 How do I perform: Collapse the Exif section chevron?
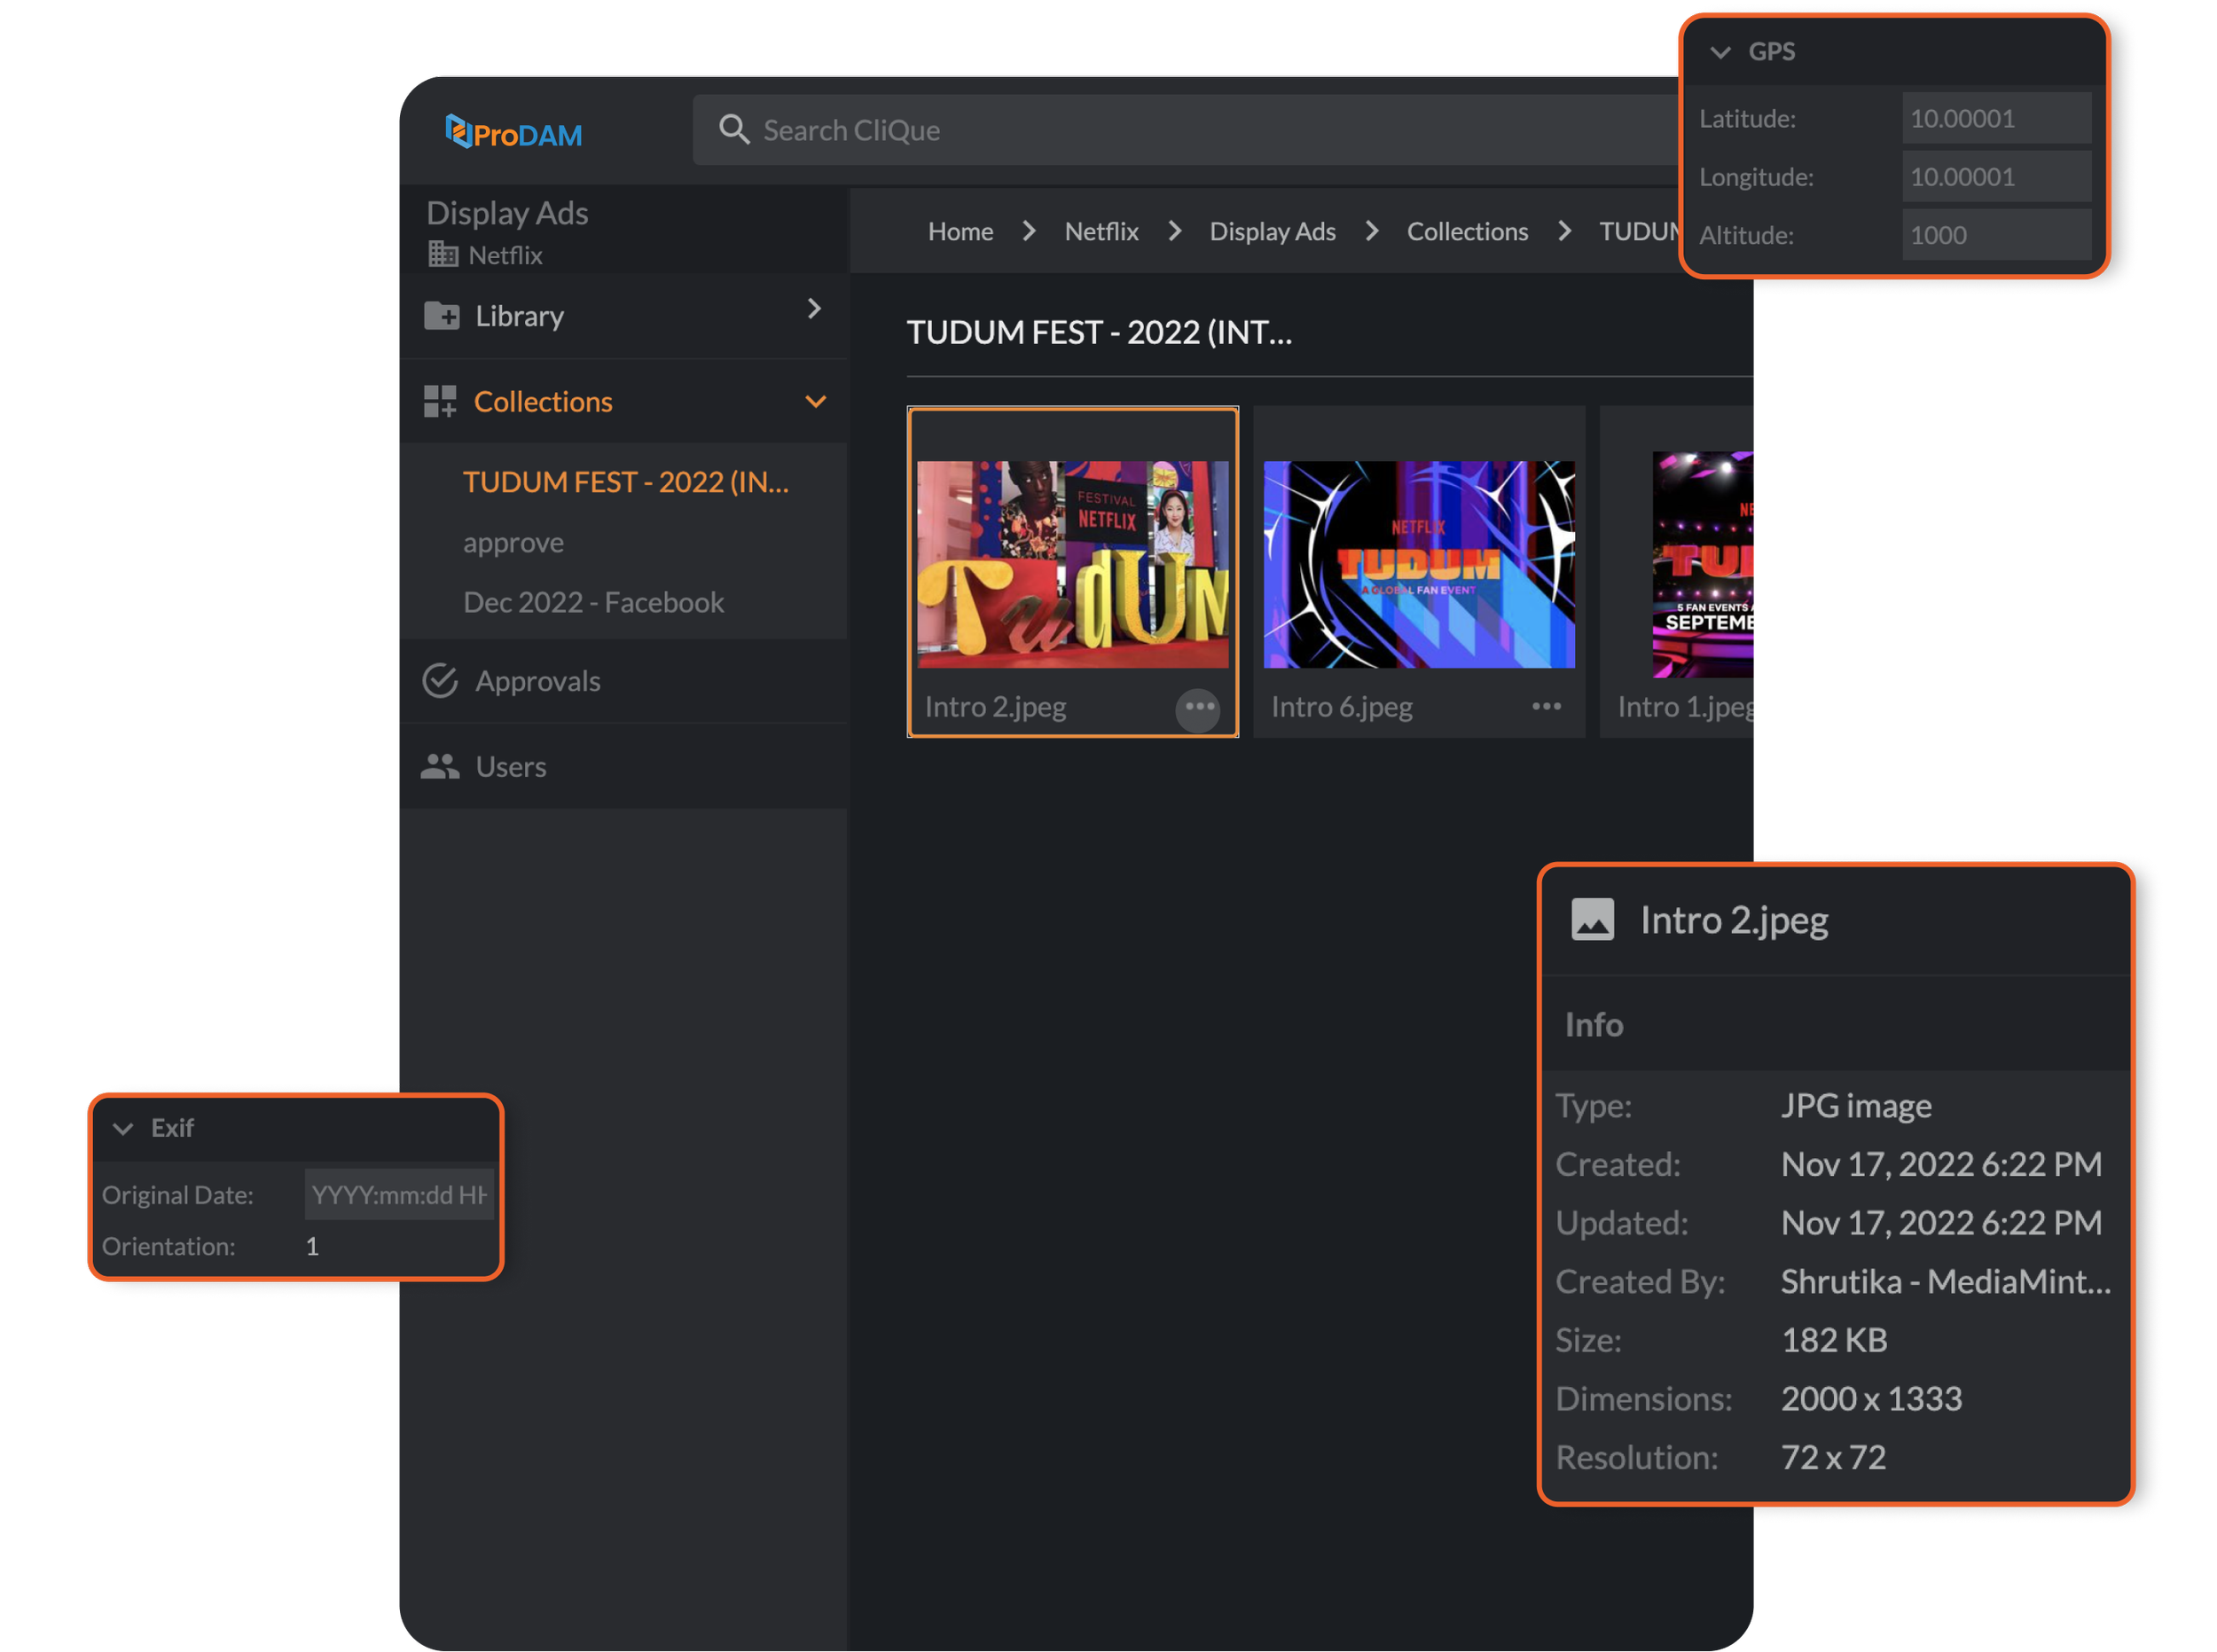(123, 1129)
